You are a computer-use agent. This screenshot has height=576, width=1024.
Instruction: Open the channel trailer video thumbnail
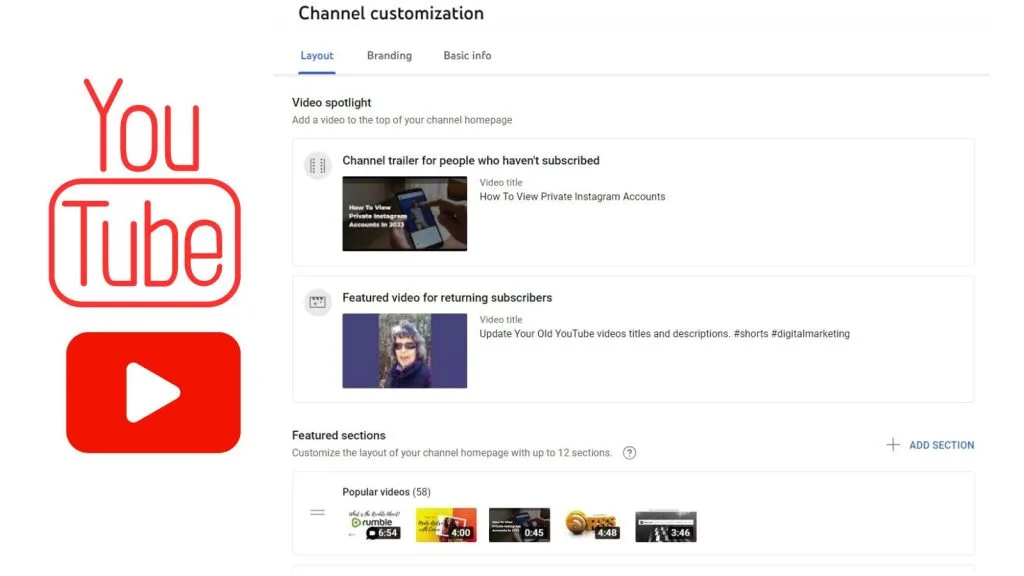[x=404, y=213]
